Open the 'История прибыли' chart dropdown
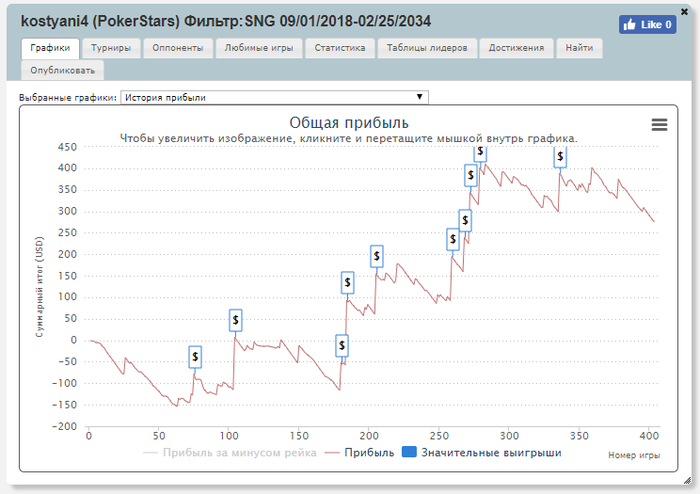 (274, 97)
